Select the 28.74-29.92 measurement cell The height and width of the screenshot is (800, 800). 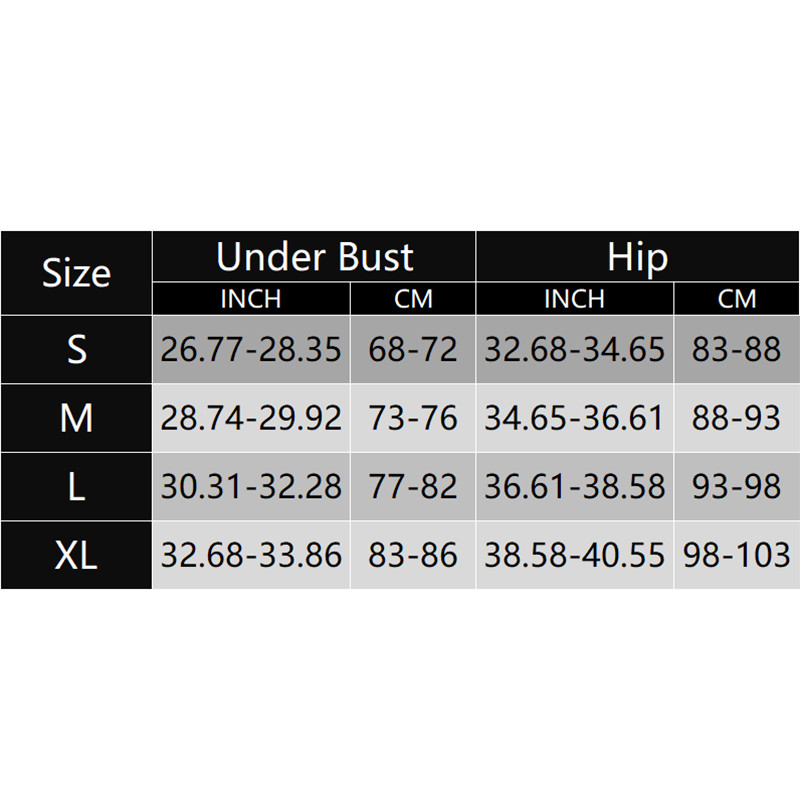point(251,418)
